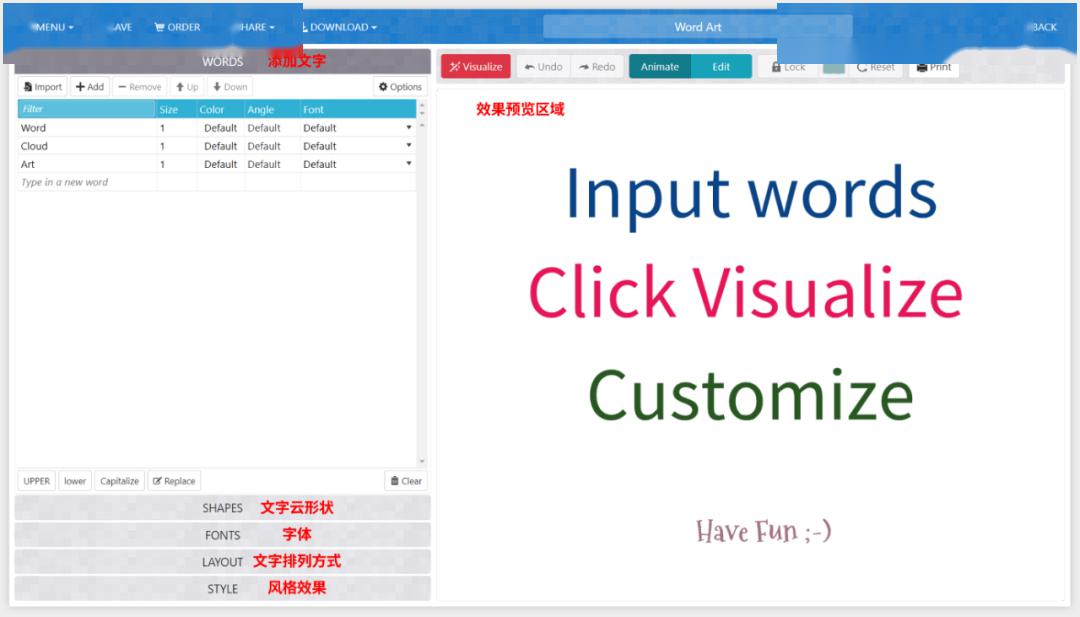Edit the Word Art title field

tap(697, 27)
